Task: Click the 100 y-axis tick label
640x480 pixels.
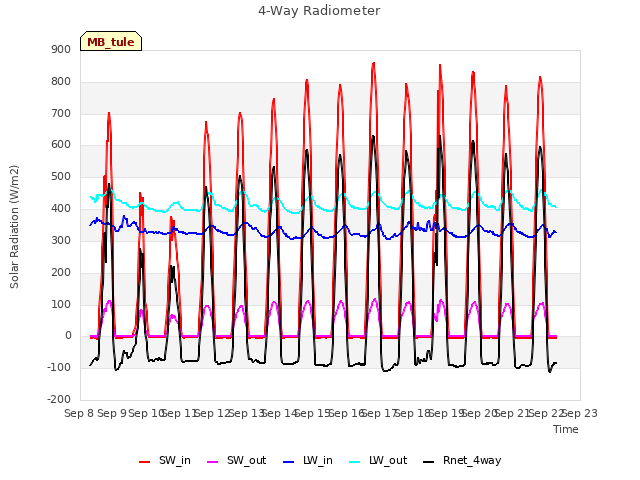Action: point(61,304)
